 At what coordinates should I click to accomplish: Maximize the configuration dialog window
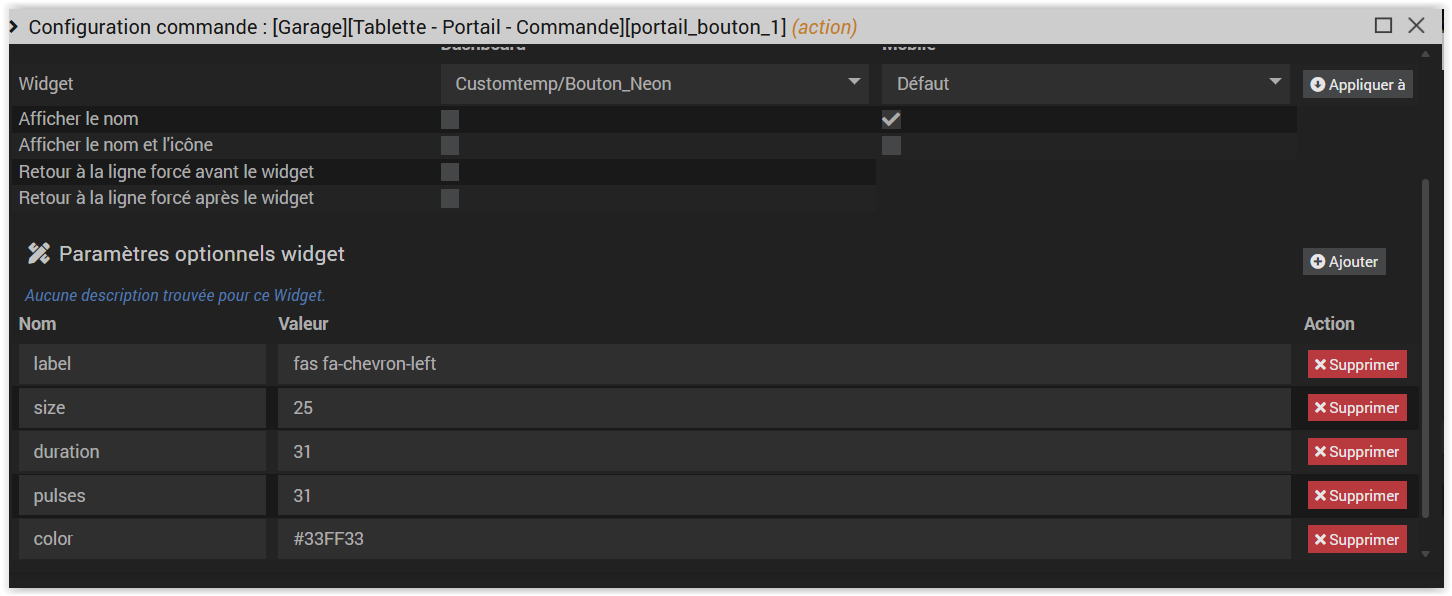point(1383,26)
